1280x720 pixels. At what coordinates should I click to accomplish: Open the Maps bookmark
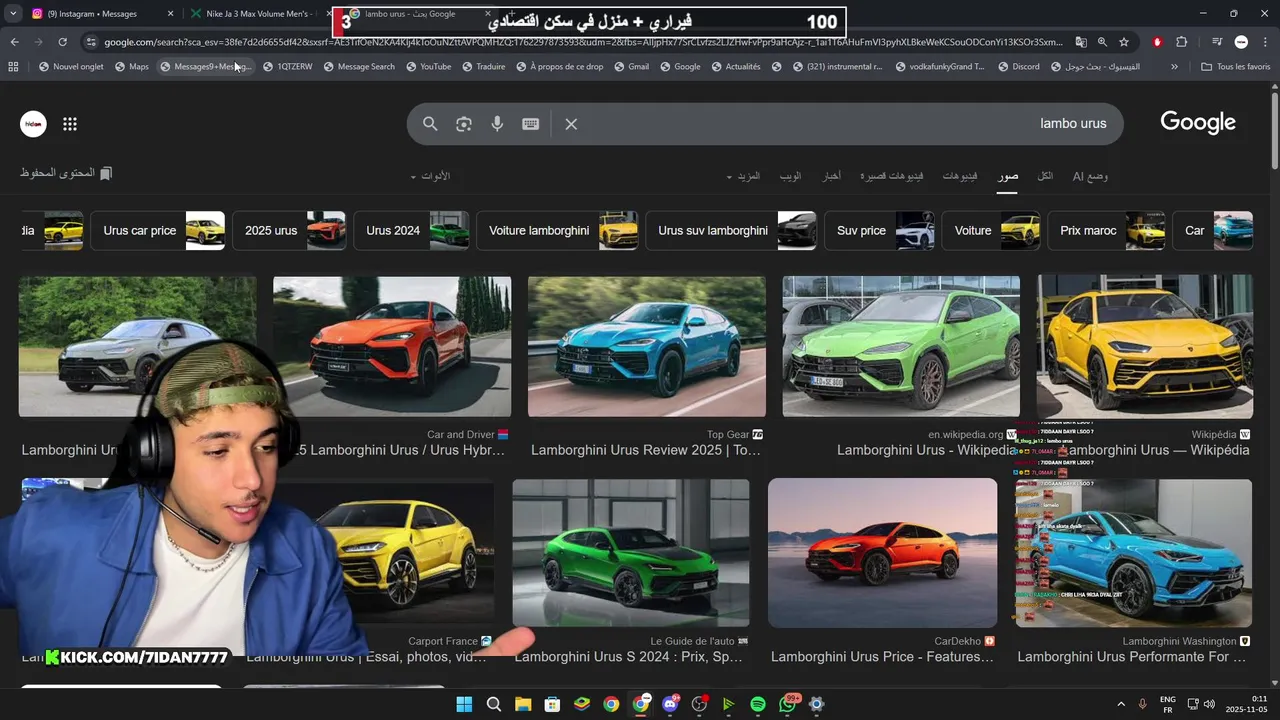(x=132, y=67)
